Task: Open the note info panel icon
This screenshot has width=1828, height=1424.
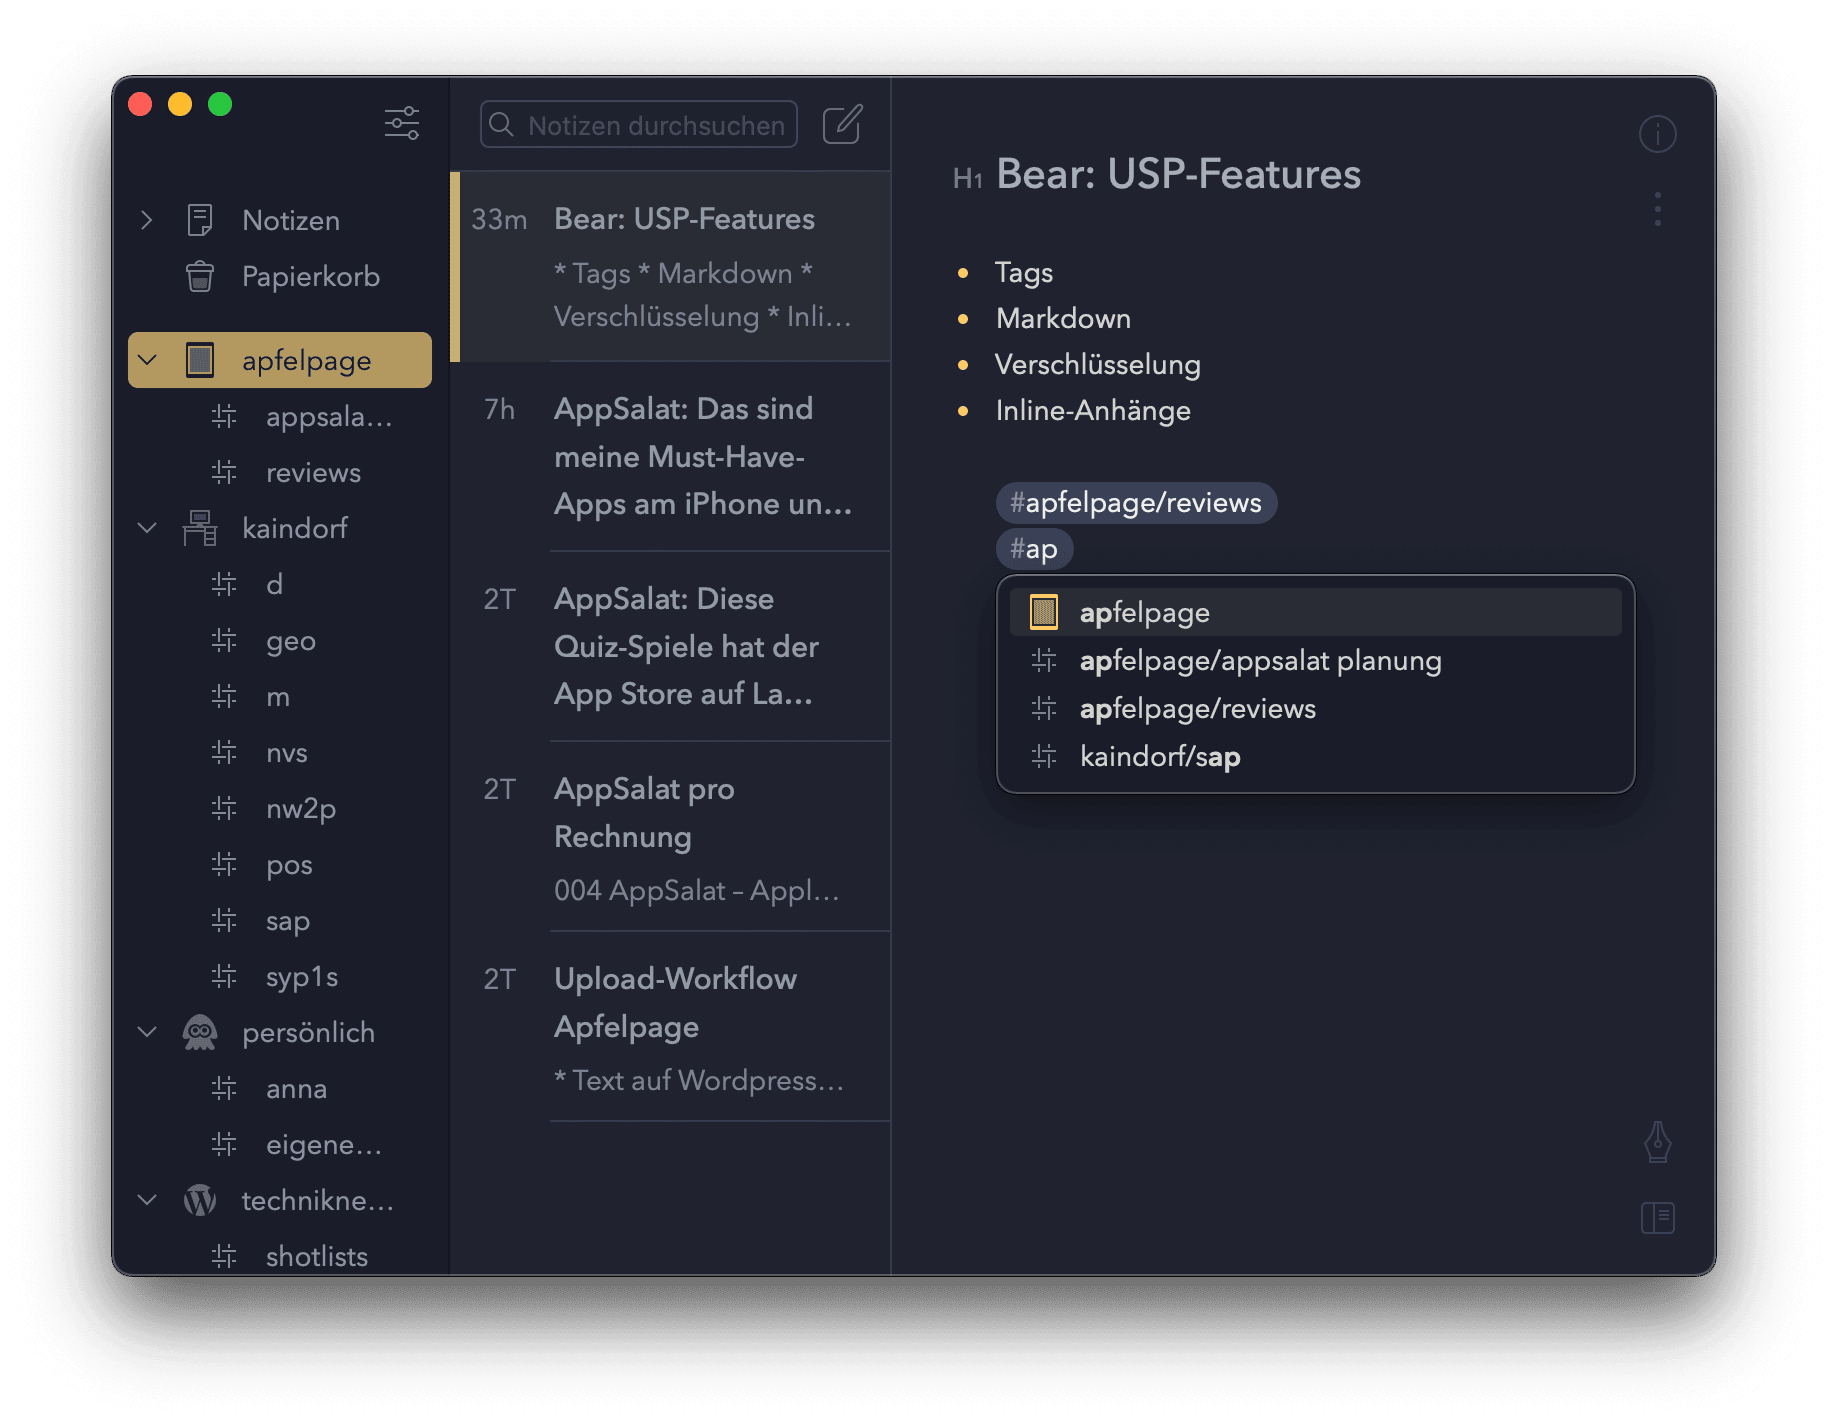Action: (1657, 134)
